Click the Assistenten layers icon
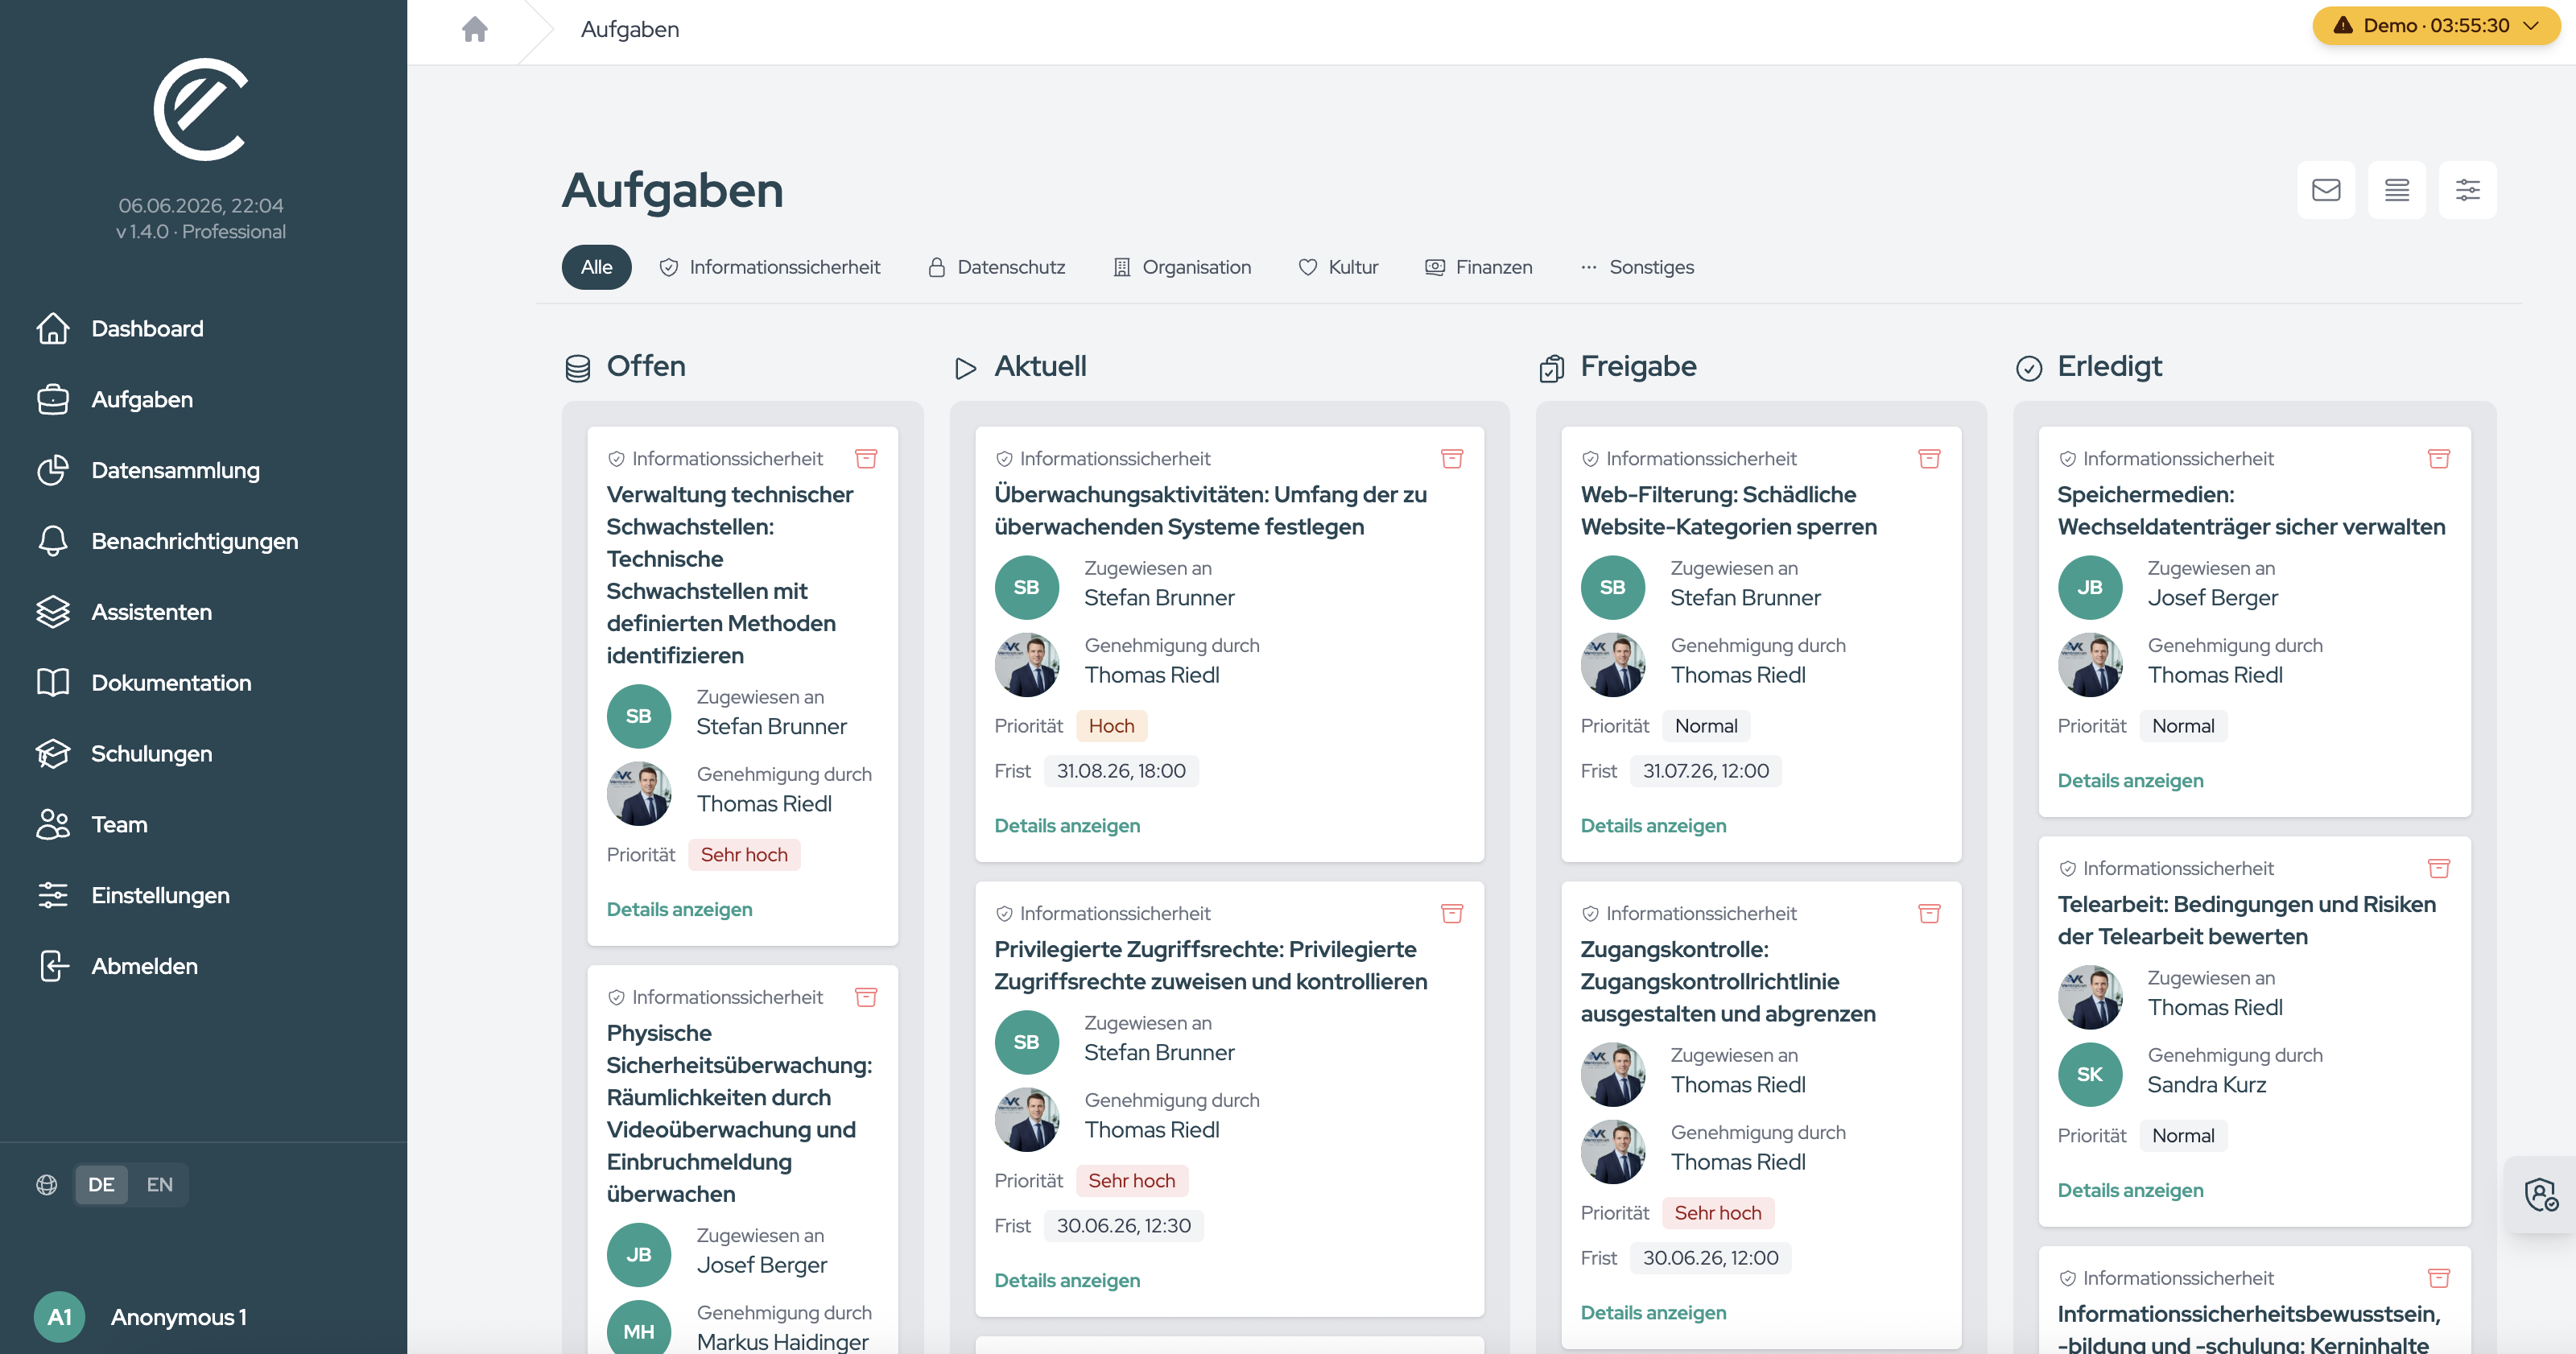 (53, 612)
